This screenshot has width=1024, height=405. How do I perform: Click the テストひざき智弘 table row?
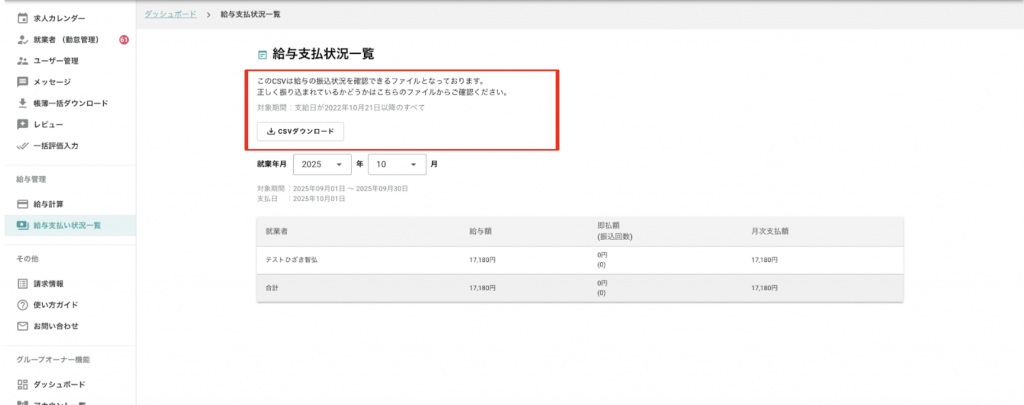pyautogui.click(x=579, y=259)
